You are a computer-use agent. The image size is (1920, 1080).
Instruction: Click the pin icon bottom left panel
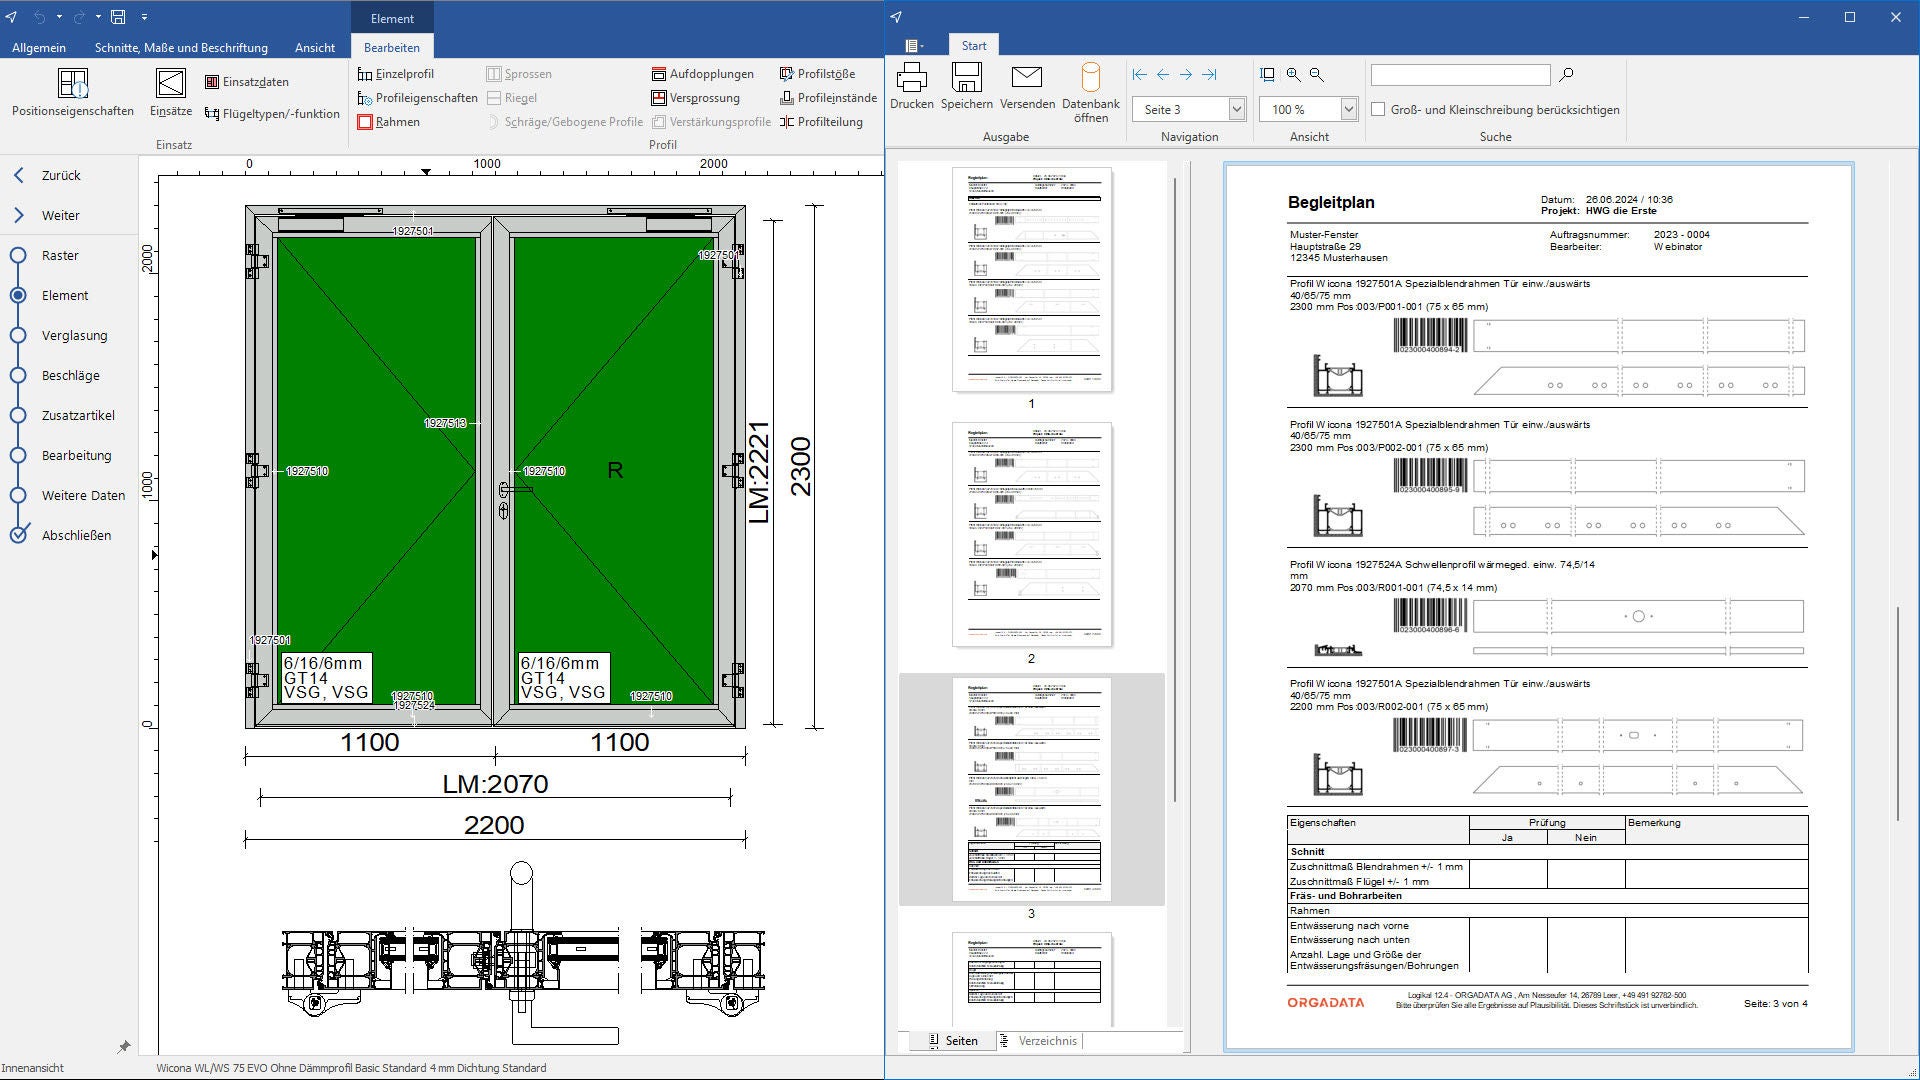click(124, 1047)
